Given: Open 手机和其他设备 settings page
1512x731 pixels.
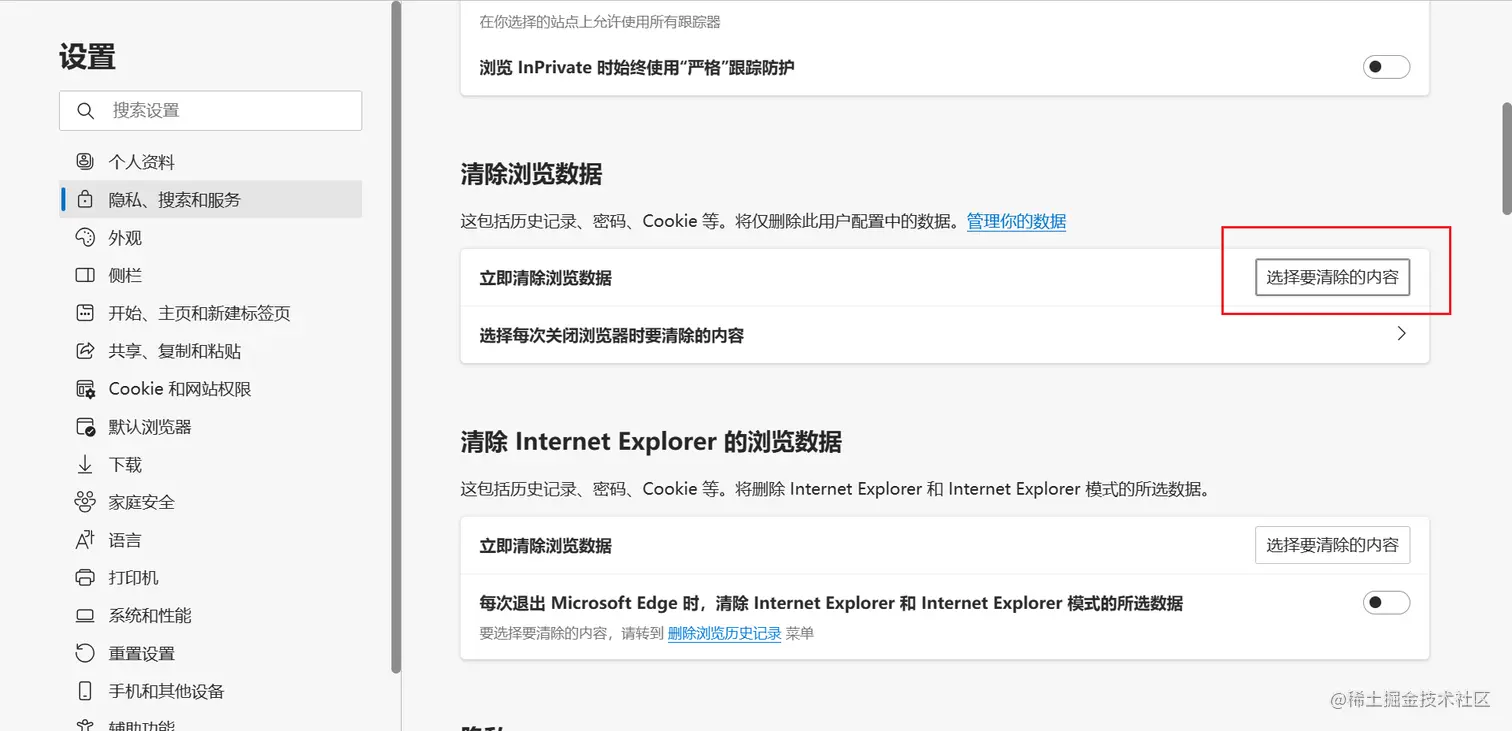Looking at the screenshot, I should [211, 692].
